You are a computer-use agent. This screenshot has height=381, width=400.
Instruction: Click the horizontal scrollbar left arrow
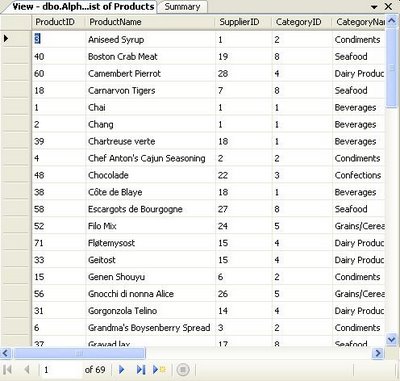coord(6,353)
